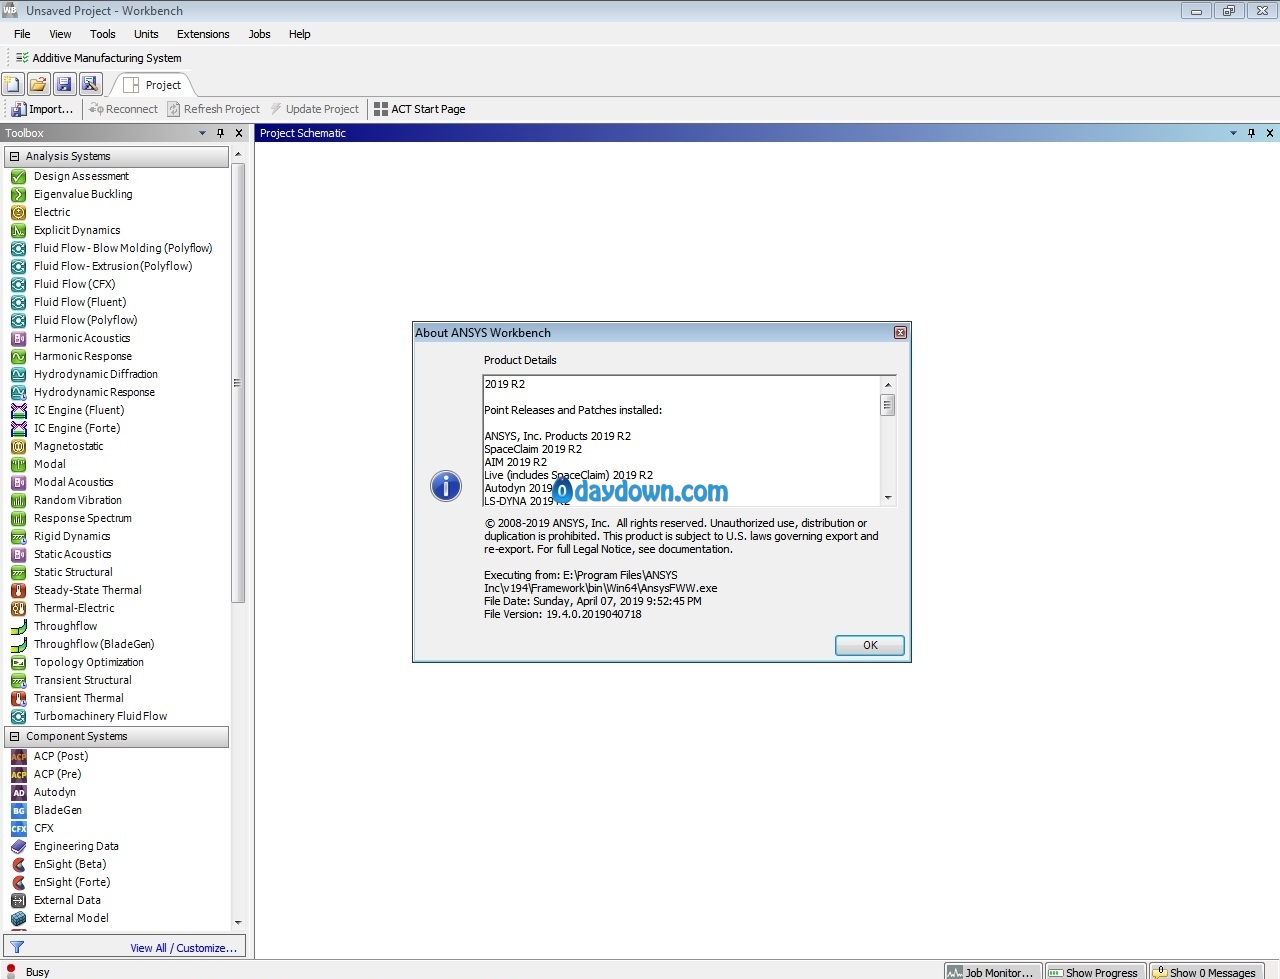Pin the Toolbox panel
Screen dimensions: 1280x979
pos(221,133)
